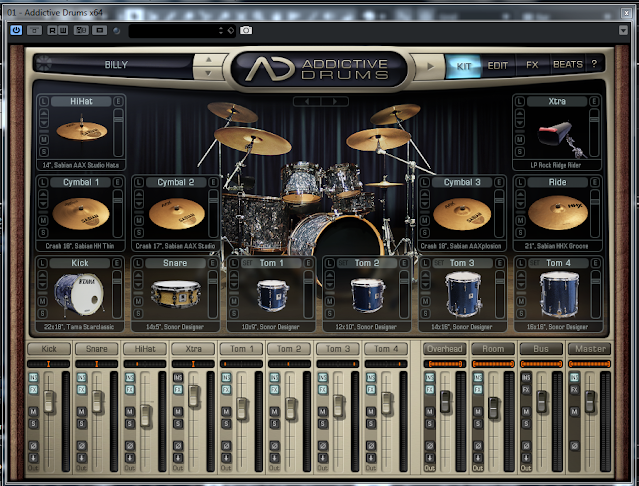
Task: Toggle the FX send button on Snare channel
Action: (82, 389)
